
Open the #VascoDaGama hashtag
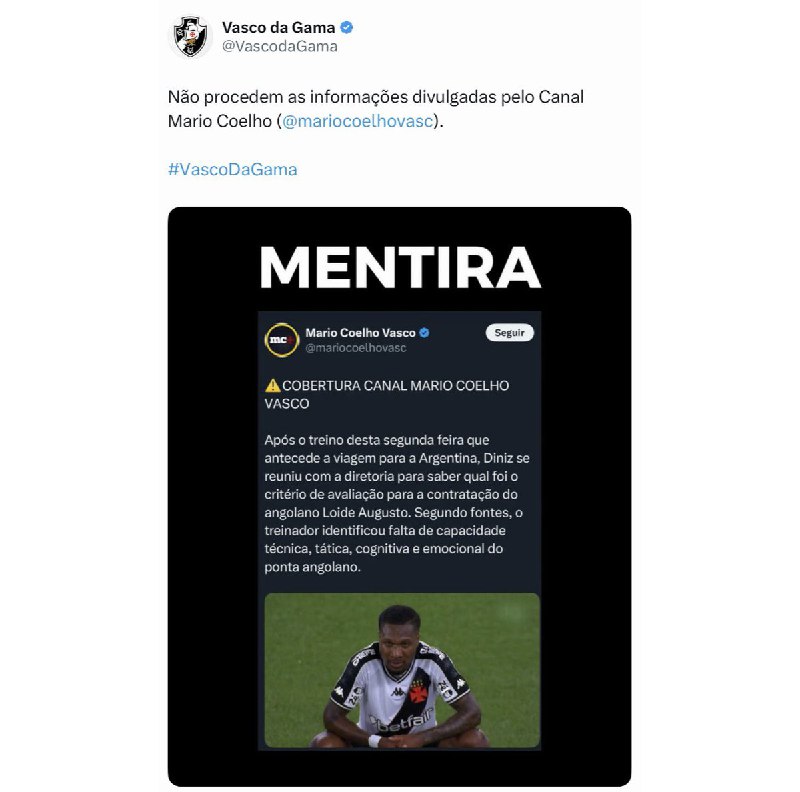233,169
